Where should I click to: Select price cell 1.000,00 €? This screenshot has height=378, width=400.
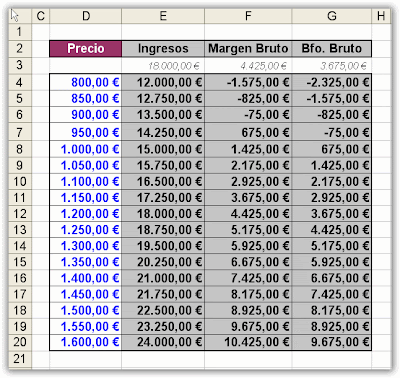click(86, 149)
